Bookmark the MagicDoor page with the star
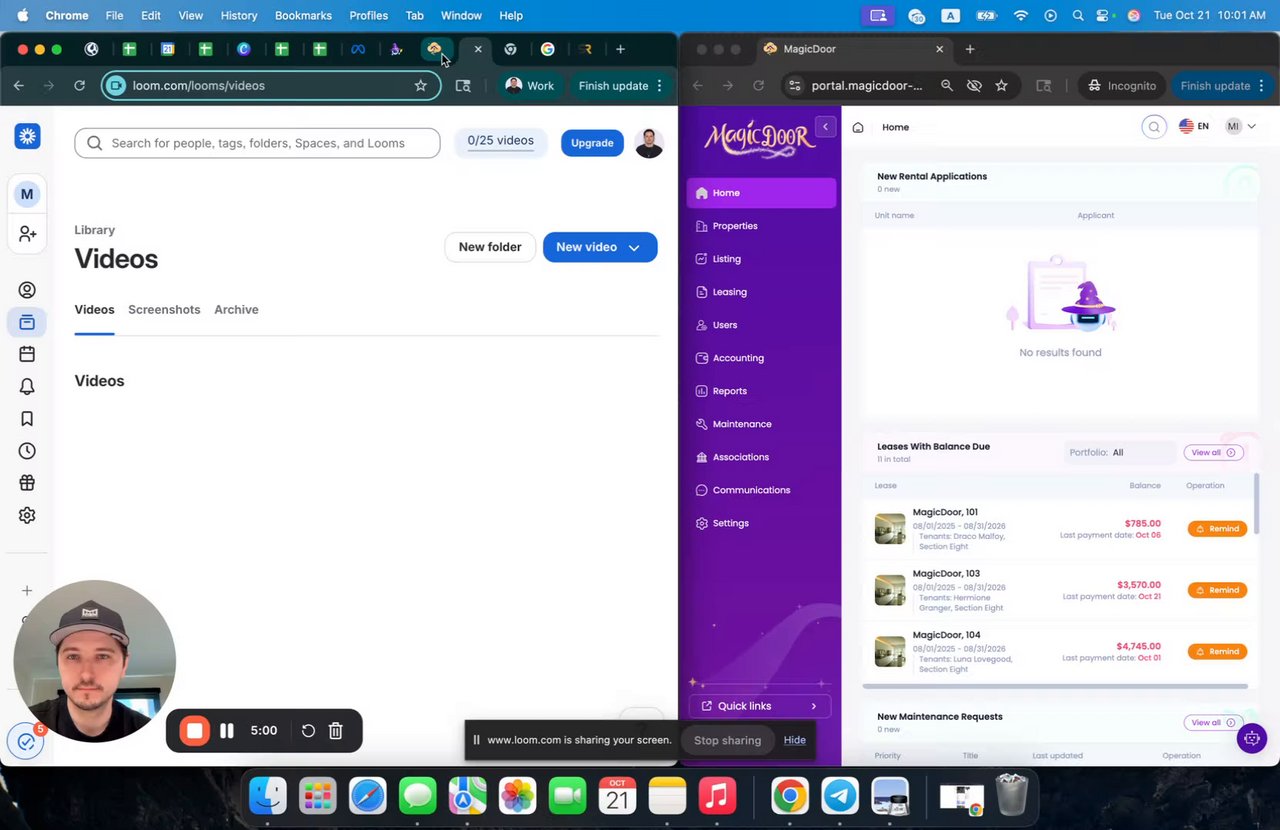 point(1001,86)
